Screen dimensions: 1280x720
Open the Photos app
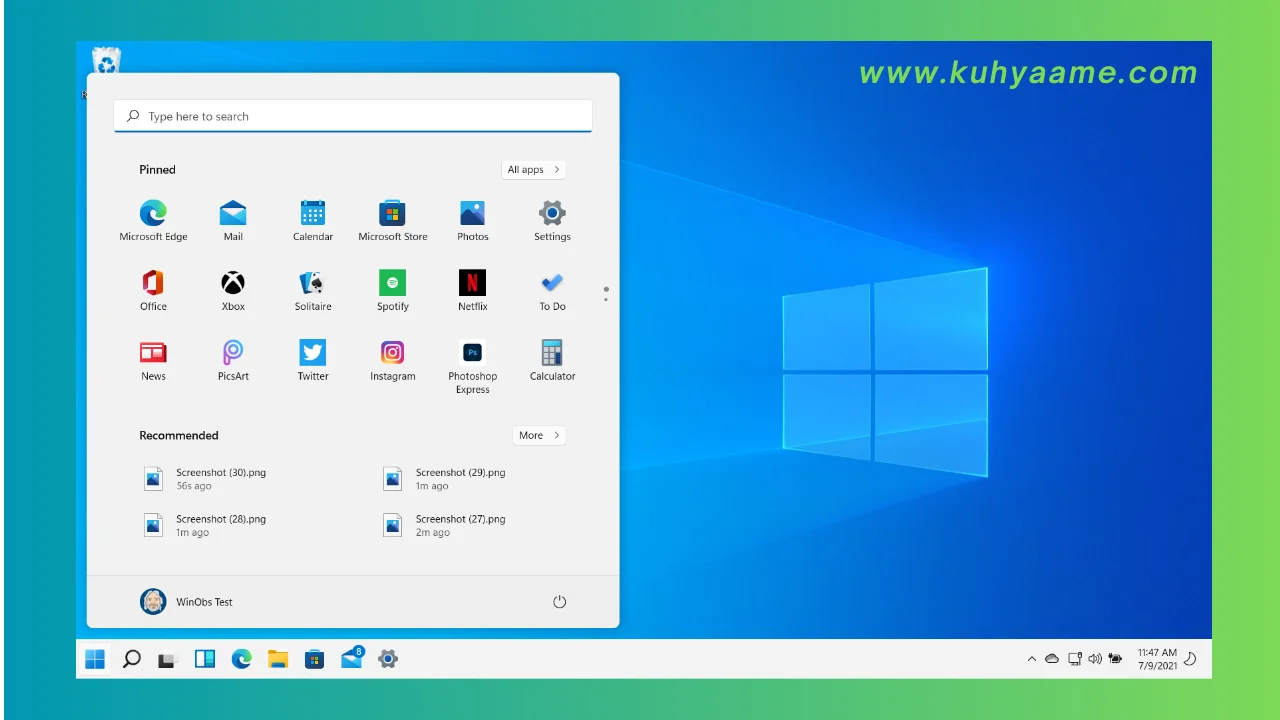pos(472,220)
